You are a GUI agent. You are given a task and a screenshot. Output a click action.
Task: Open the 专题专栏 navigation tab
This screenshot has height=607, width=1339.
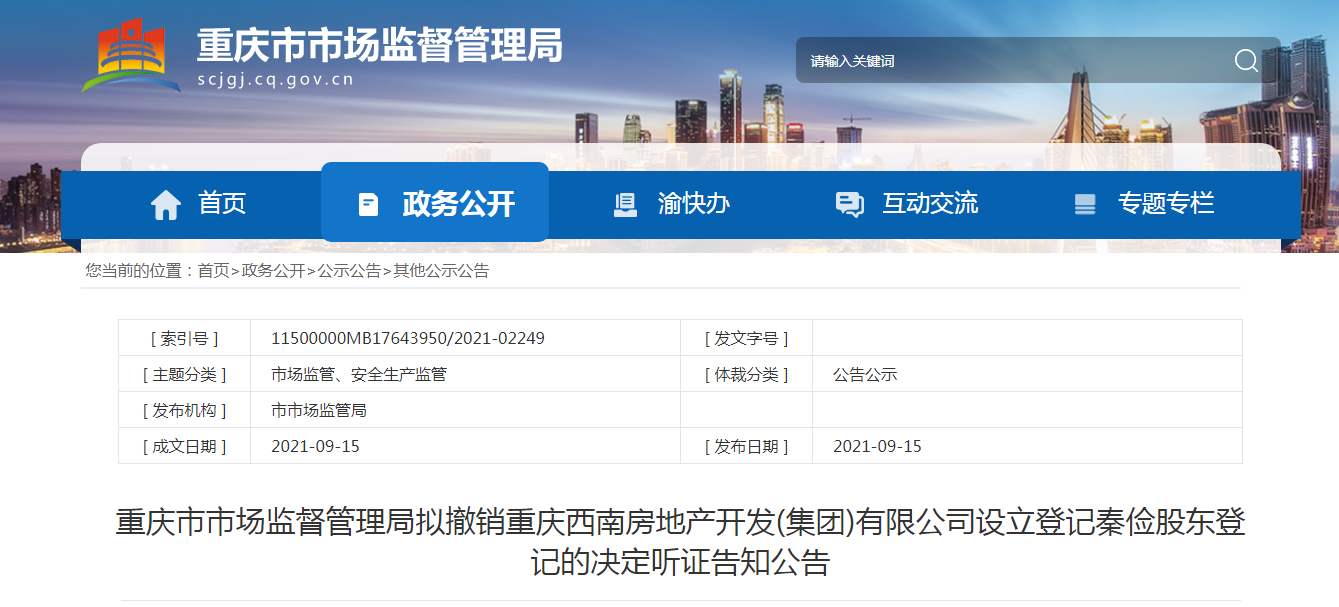click(1143, 204)
